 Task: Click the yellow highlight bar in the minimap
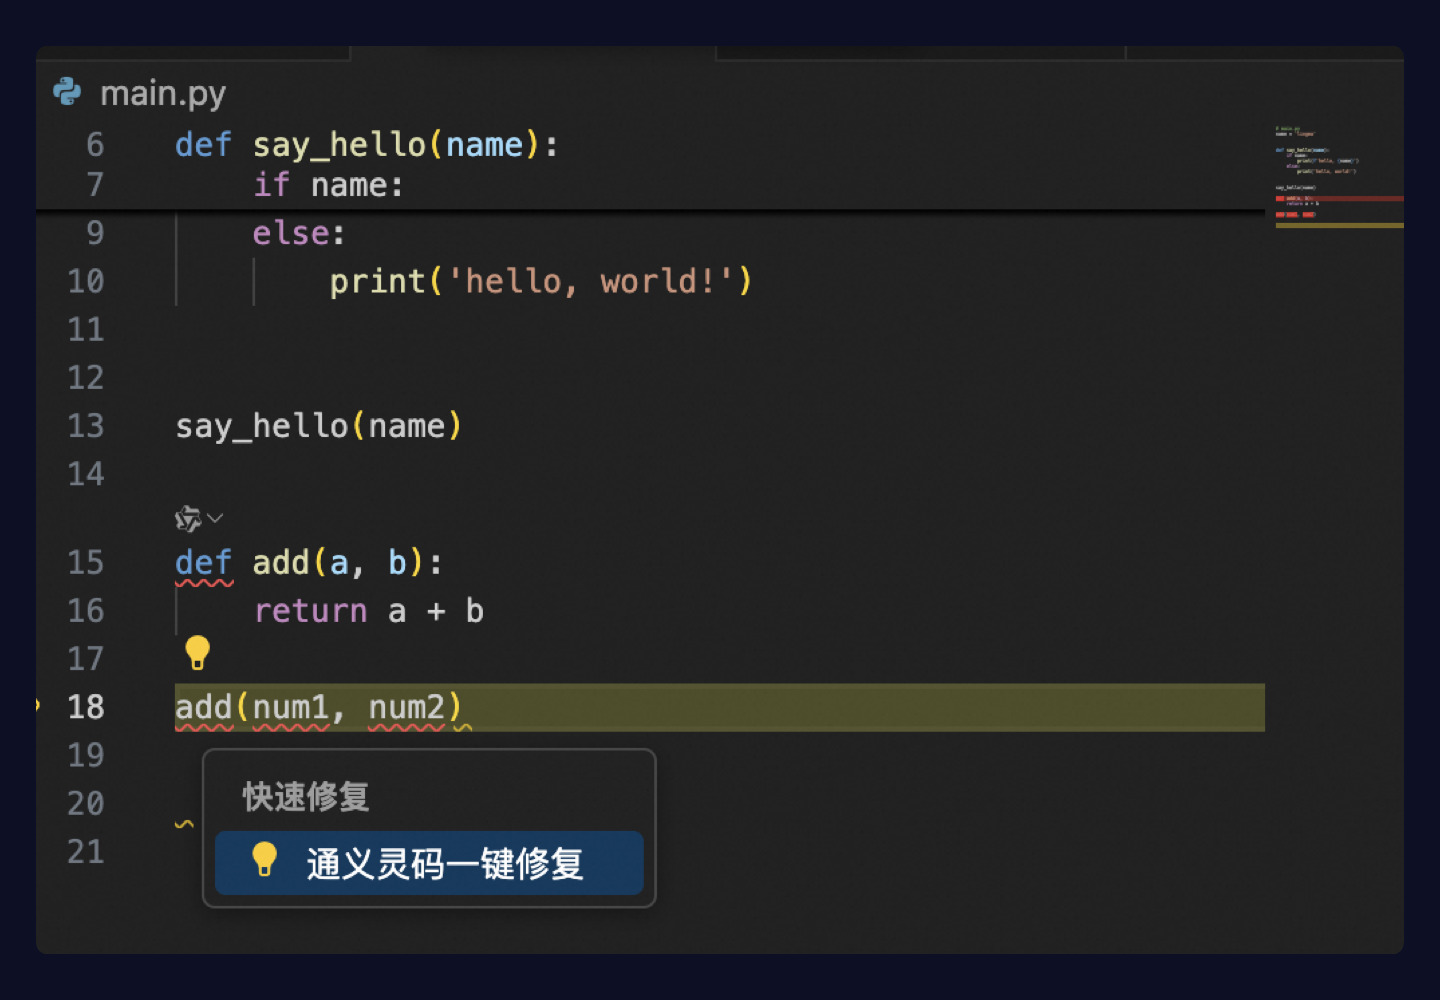coord(1340,226)
